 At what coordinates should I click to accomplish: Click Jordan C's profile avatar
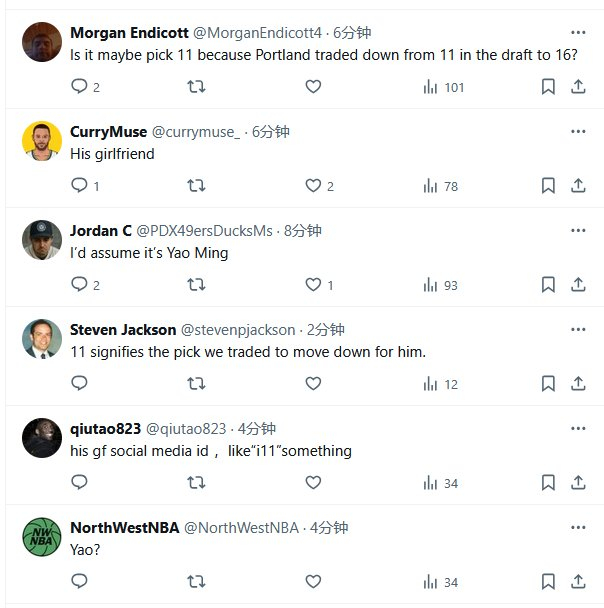[41, 239]
